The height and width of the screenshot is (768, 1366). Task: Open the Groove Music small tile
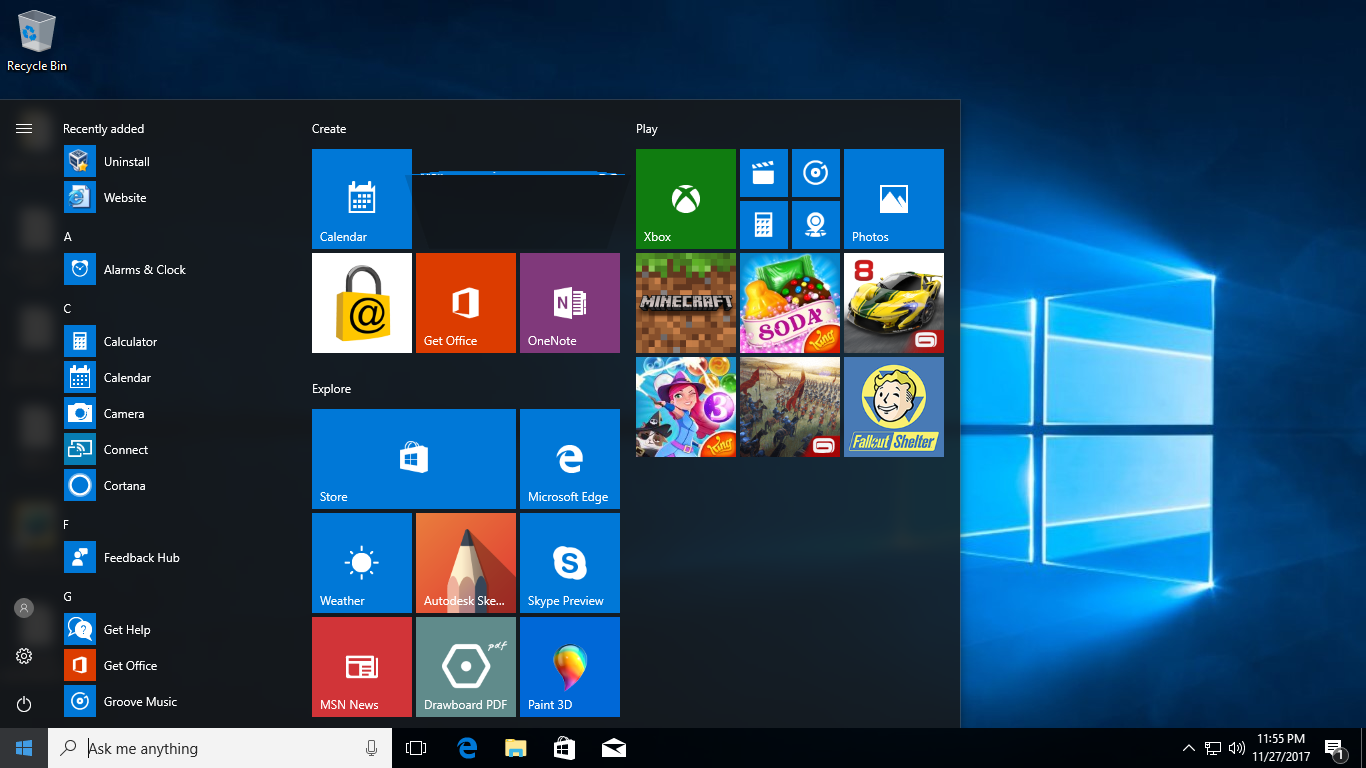816,173
